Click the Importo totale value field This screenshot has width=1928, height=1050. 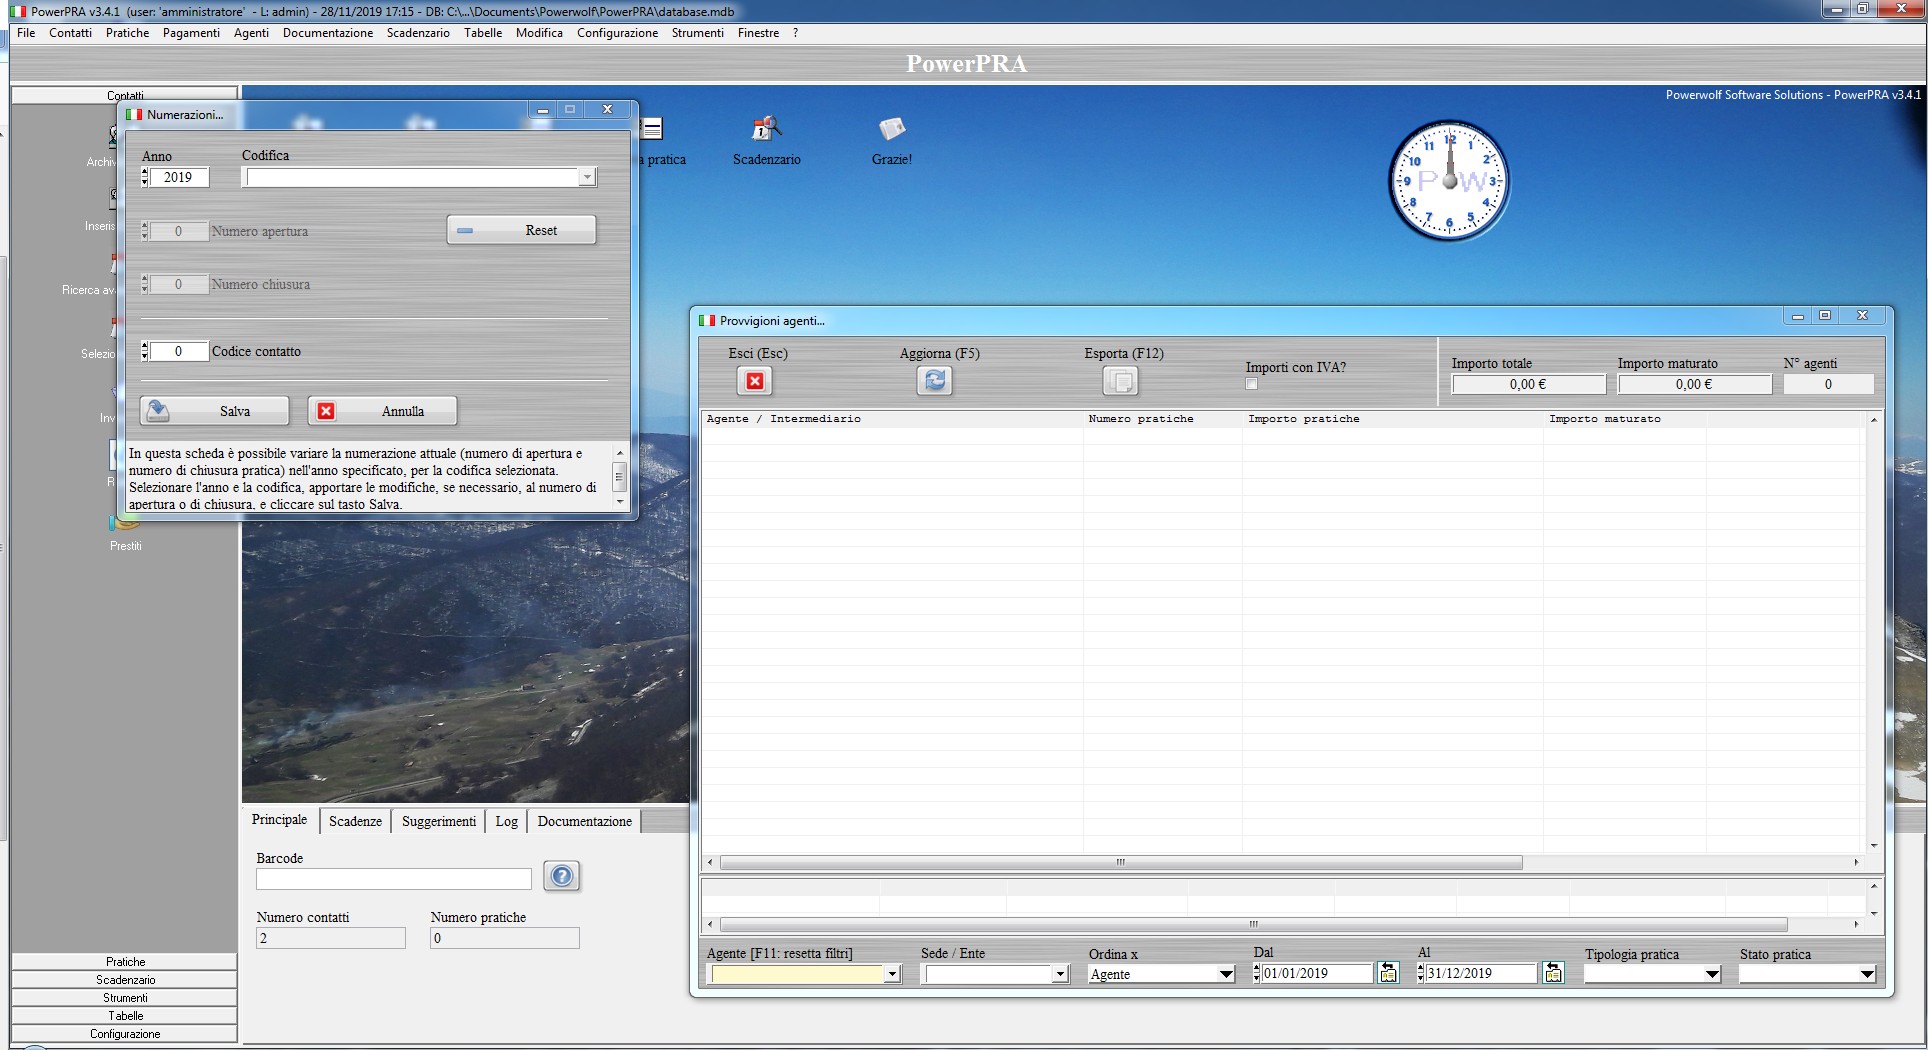1529,384
